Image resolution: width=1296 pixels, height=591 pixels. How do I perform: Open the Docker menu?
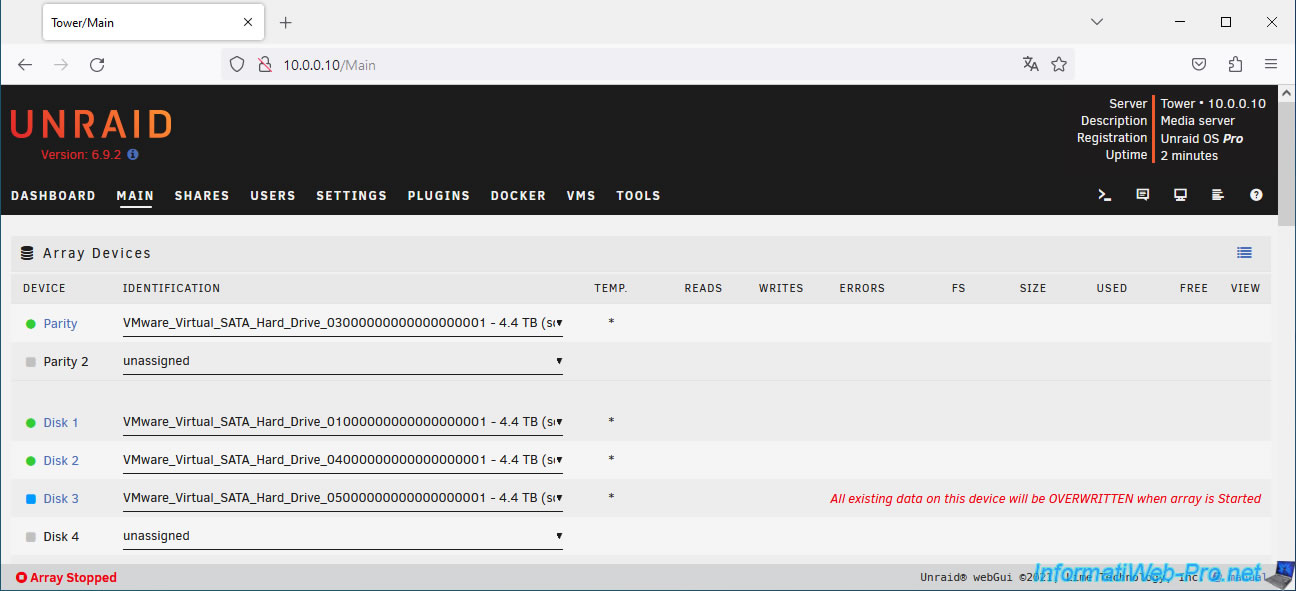518,196
